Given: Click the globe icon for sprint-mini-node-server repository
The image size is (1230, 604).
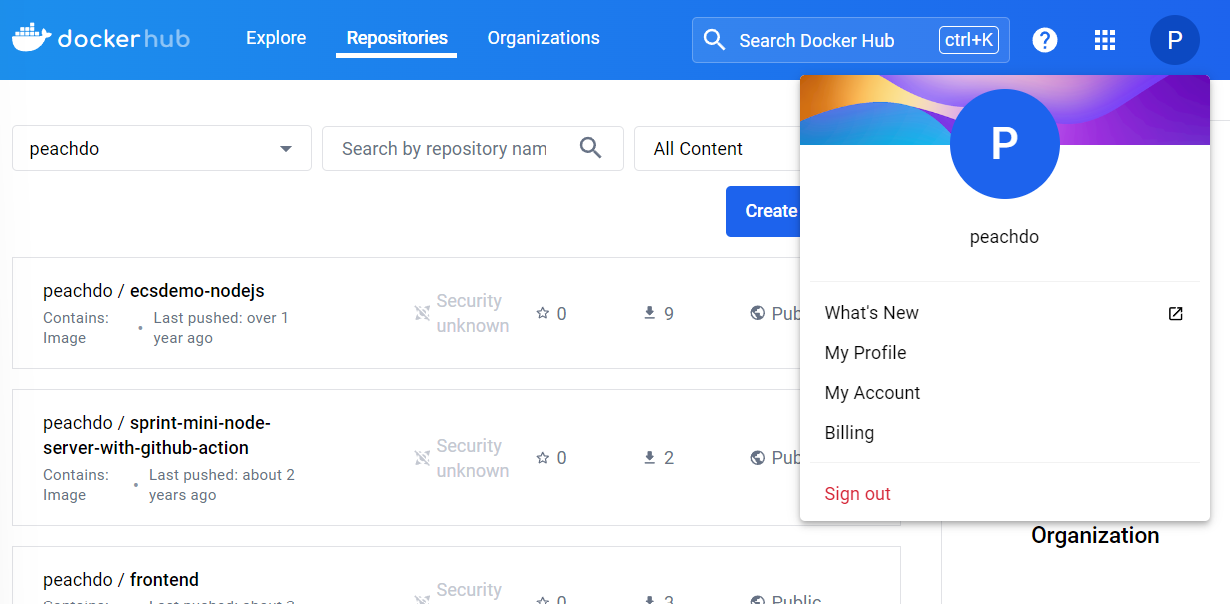Looking at the screenshot, I should (758, 458).
